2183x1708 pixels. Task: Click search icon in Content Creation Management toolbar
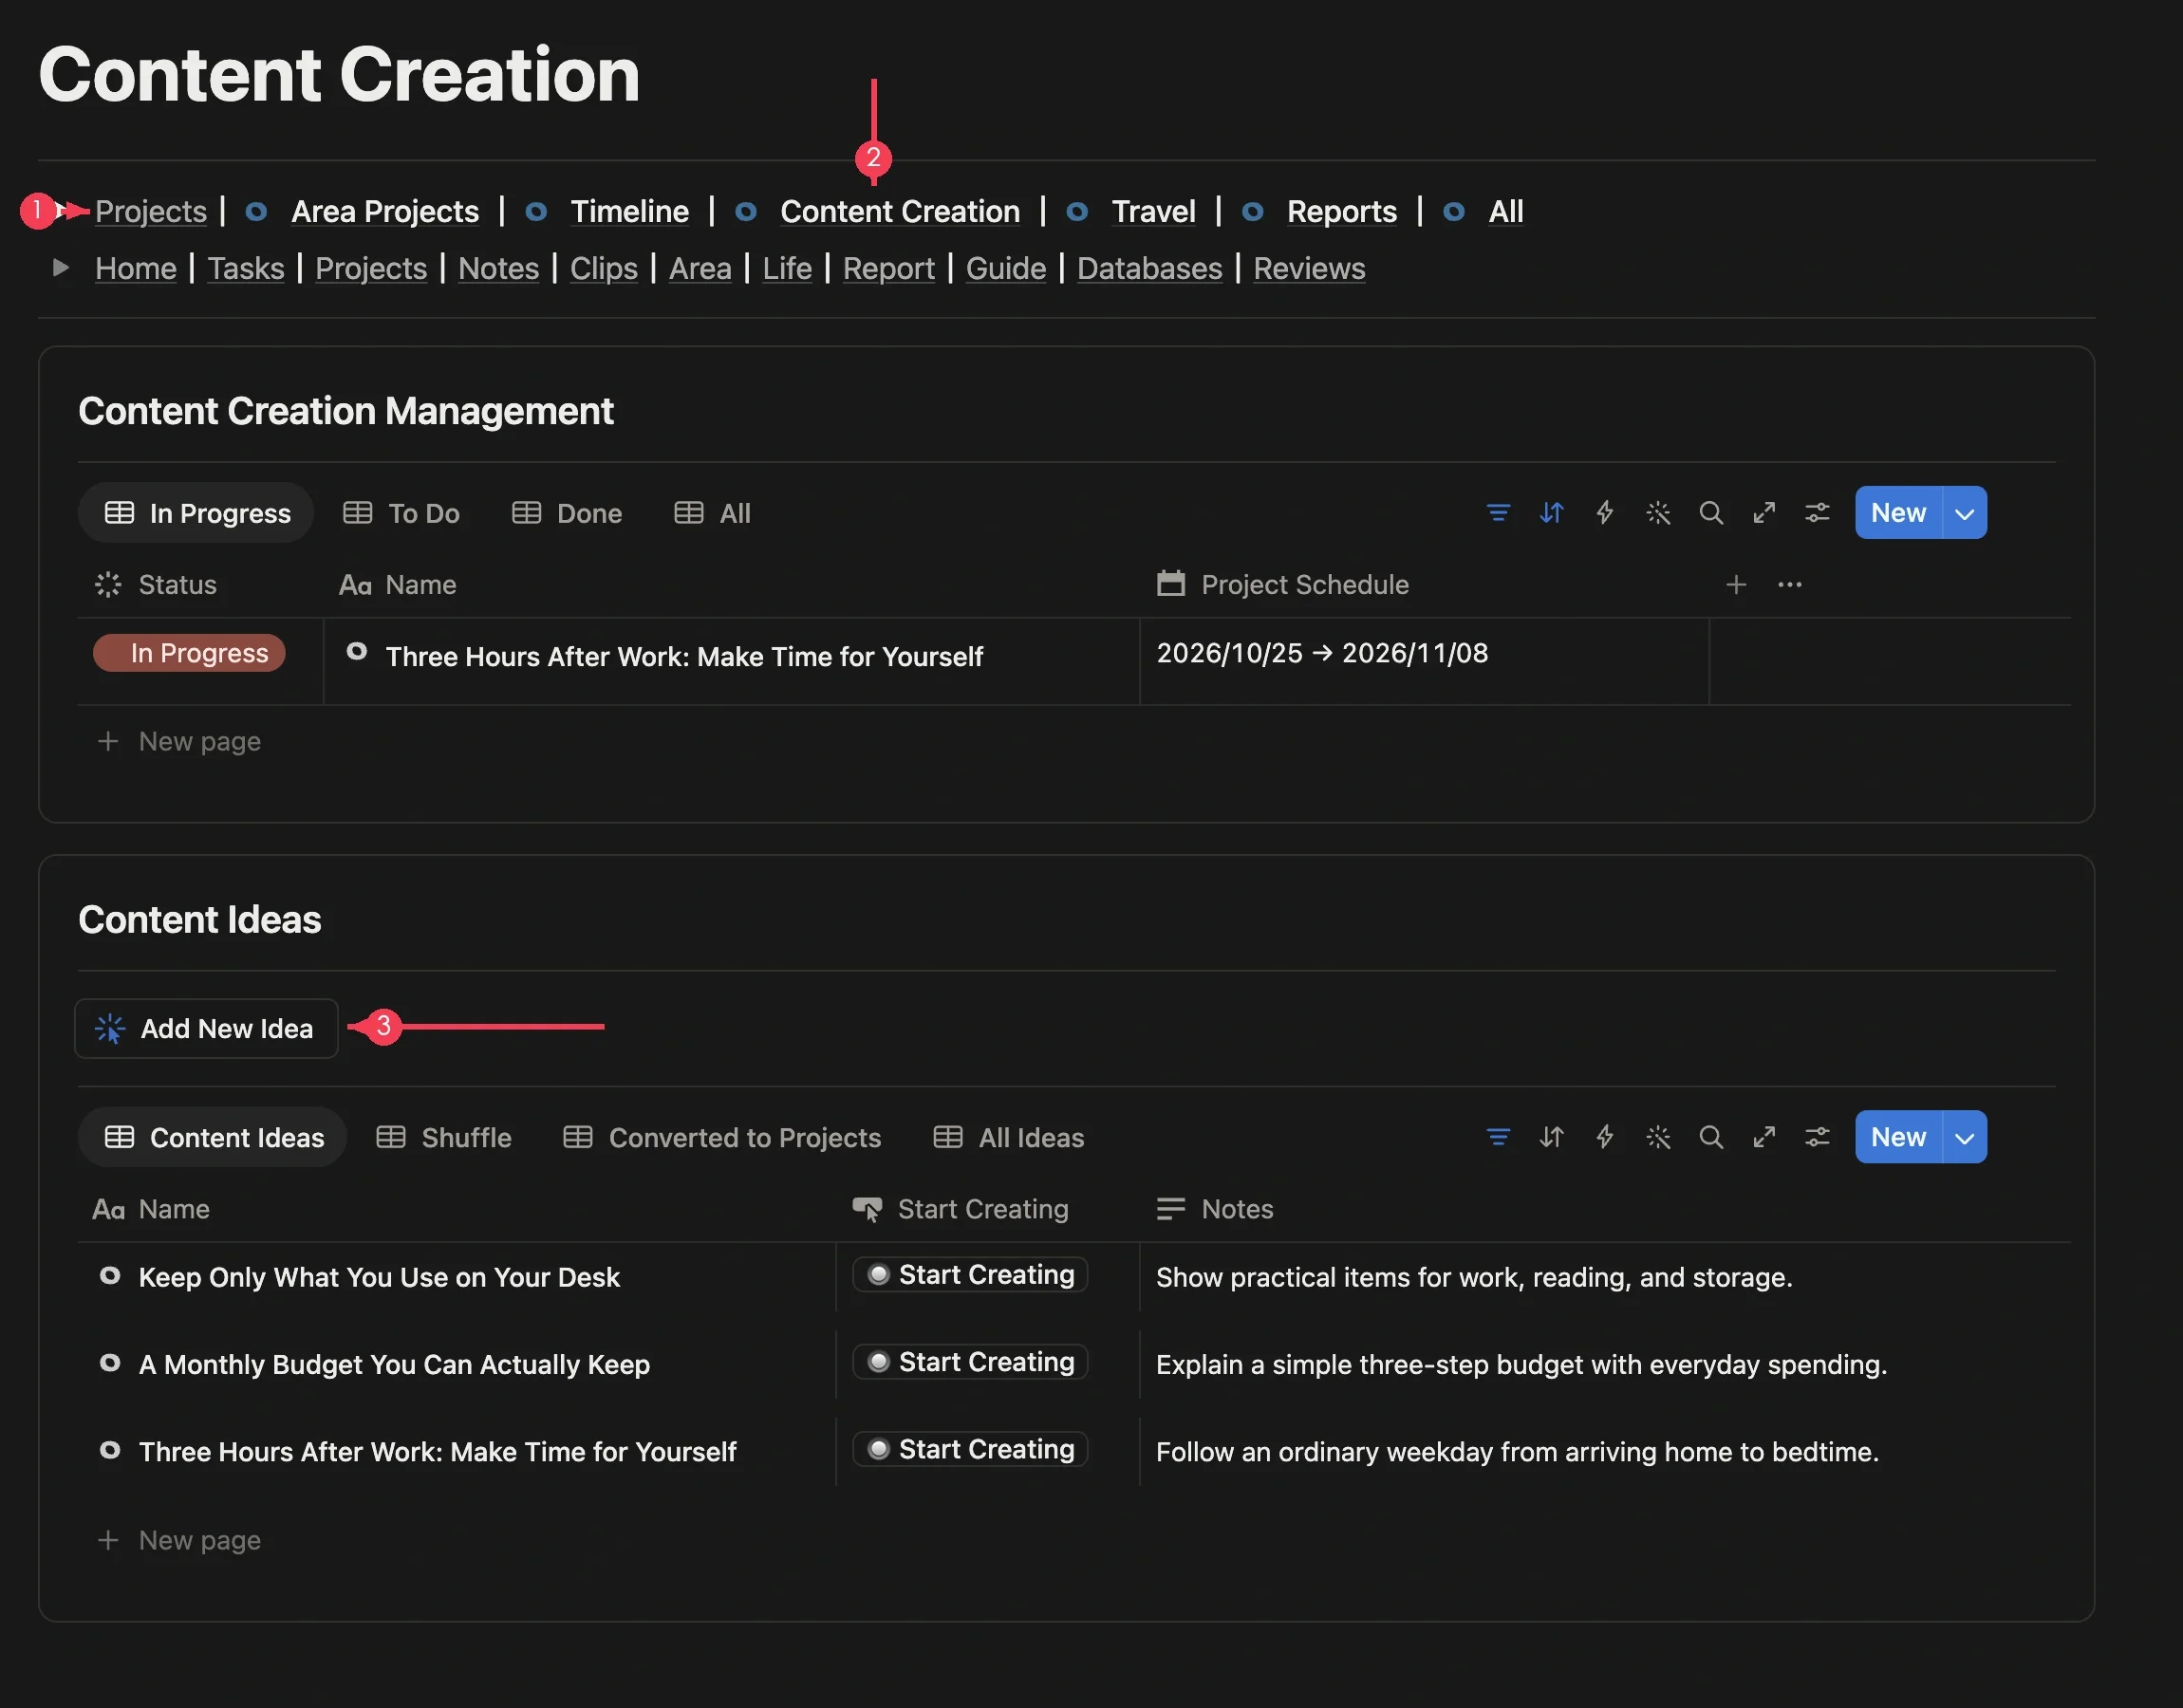(1711, 513)
